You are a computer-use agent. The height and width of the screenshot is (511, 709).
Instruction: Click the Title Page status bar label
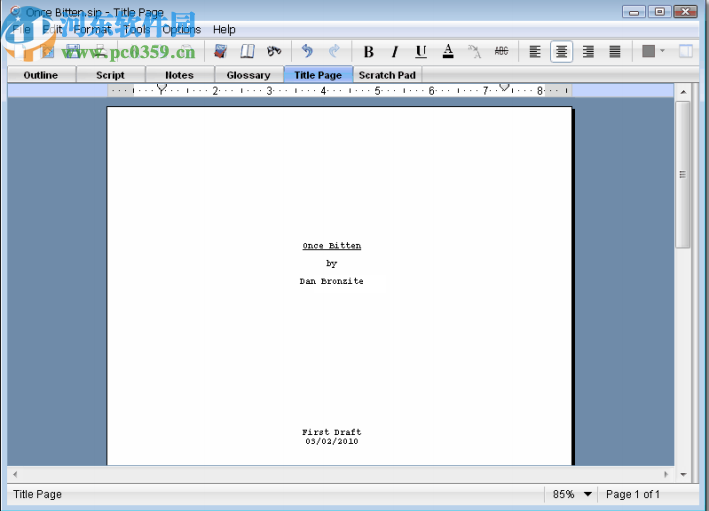pyautogui.click(x=37, y=494)
